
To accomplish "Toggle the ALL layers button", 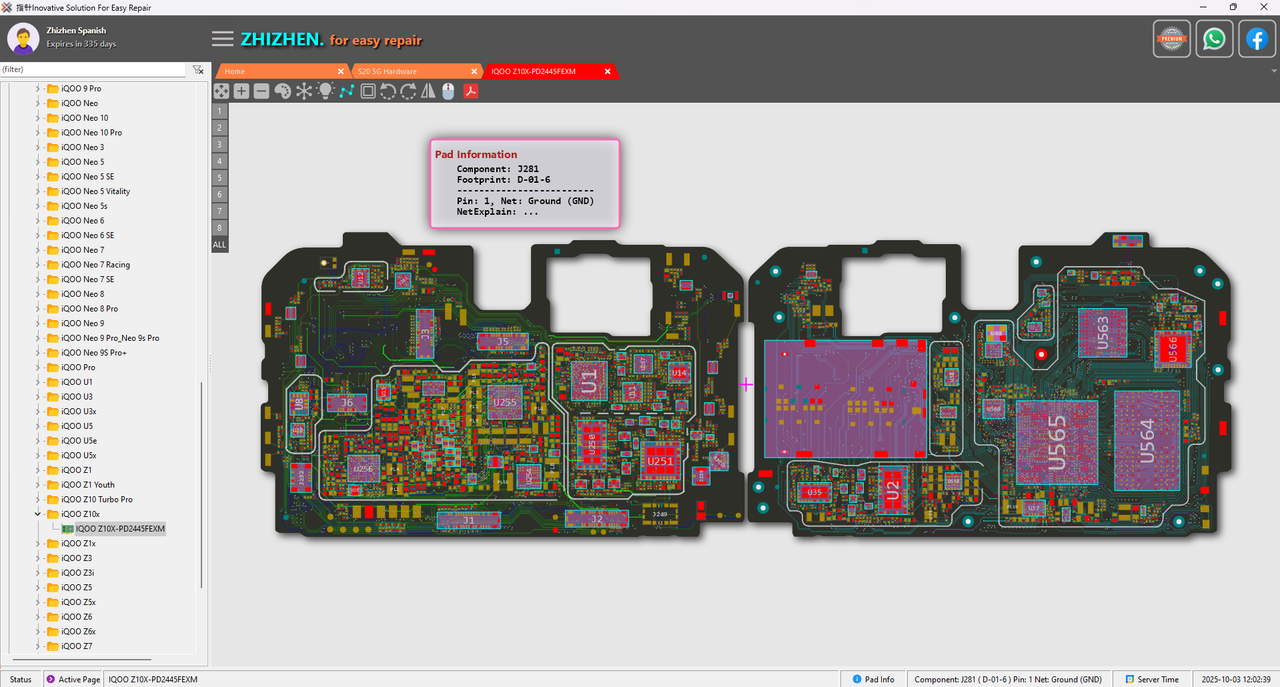I will pos(219,245).
